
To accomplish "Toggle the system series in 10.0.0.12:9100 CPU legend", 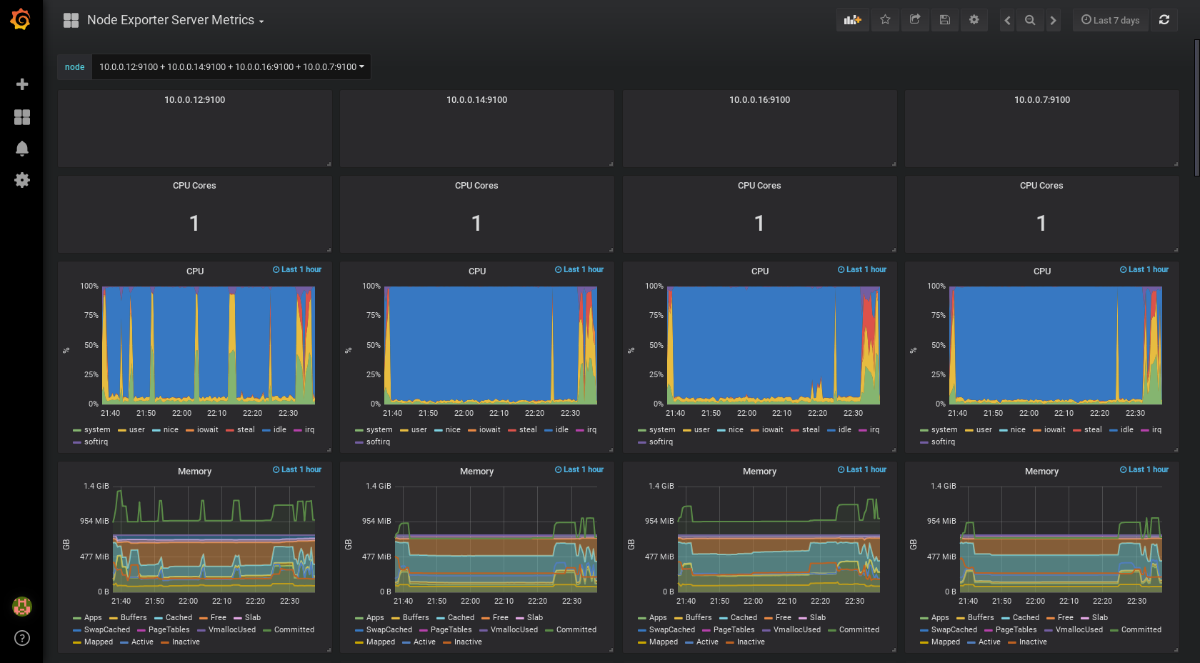I will 97,430.
